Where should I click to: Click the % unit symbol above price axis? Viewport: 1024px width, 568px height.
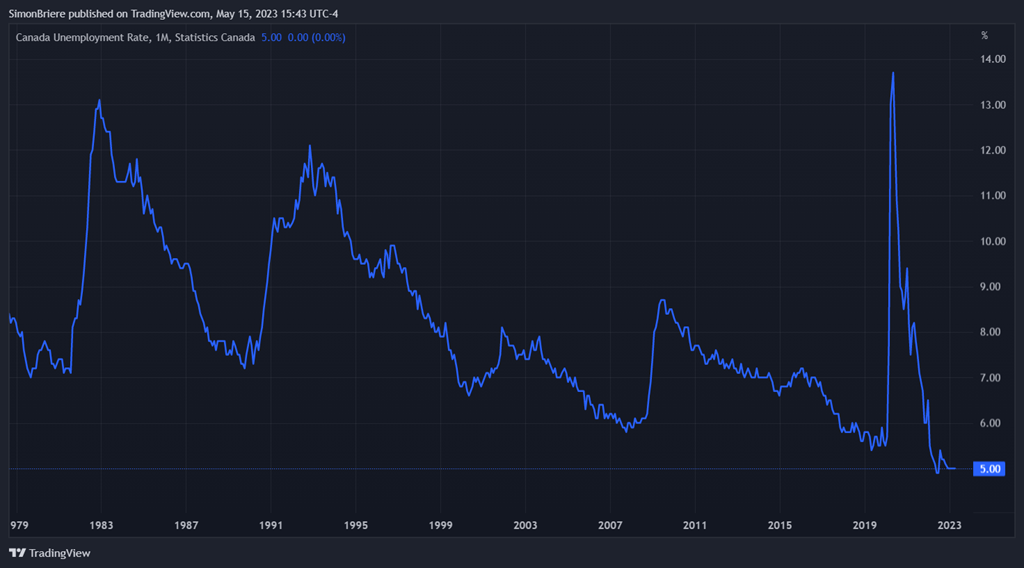(984, 36)
